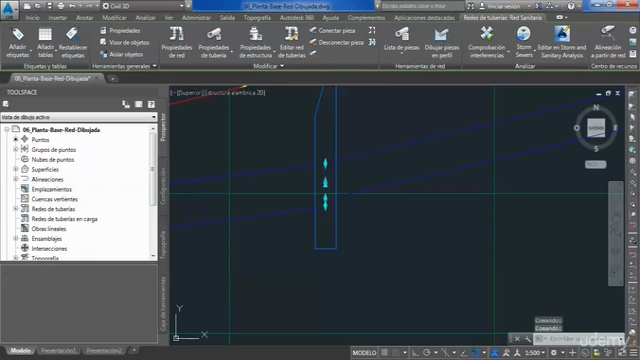Image resolution: width=640 pixels, height=360 pixels.
Task: Toggle the grid display in status bar
Action: (x=384, y=353)
